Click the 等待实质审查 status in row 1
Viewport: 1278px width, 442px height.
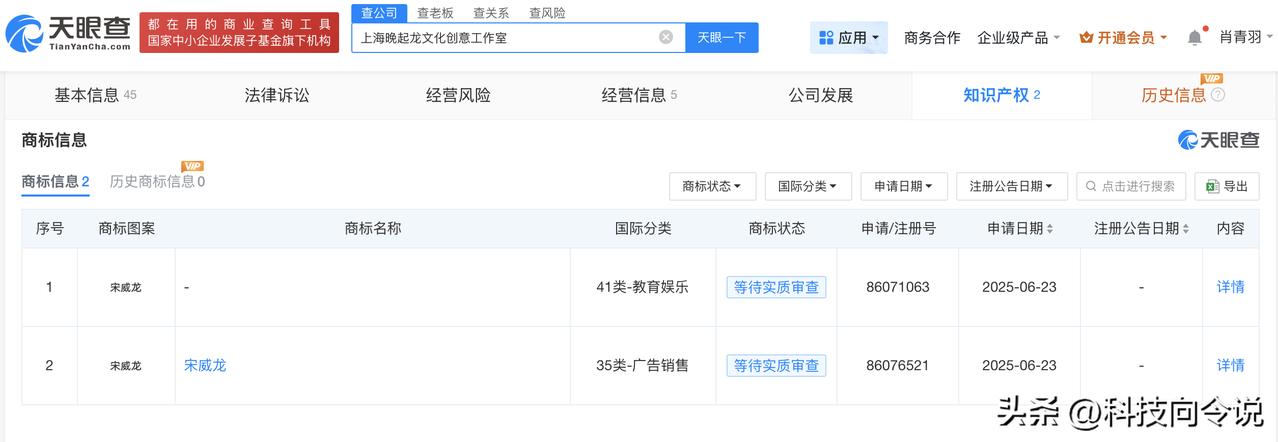coord(776,287)
